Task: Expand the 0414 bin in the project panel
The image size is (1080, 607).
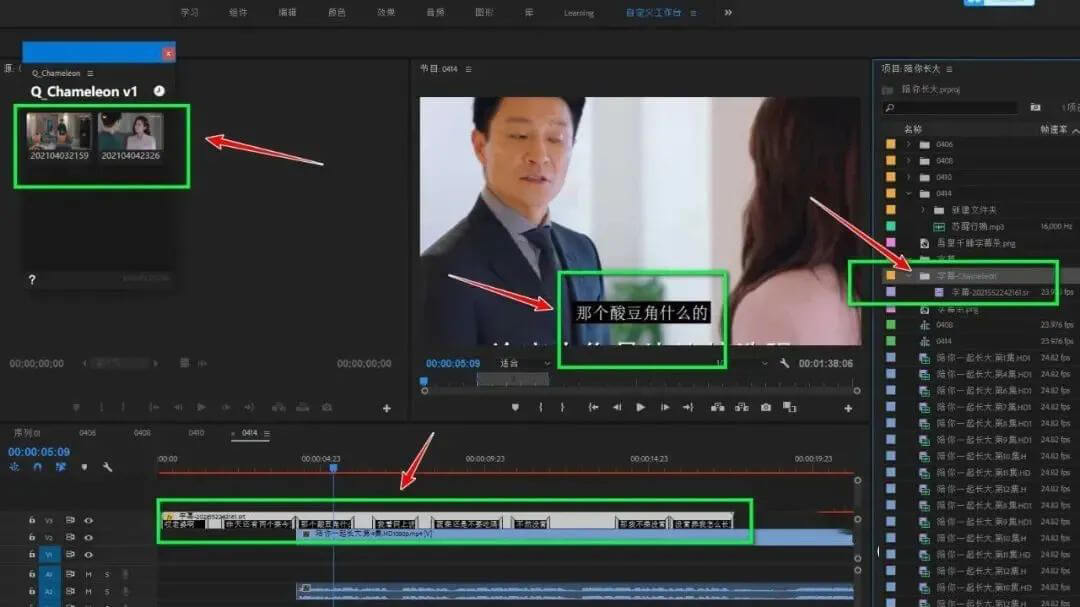Action: pos(909,193)
